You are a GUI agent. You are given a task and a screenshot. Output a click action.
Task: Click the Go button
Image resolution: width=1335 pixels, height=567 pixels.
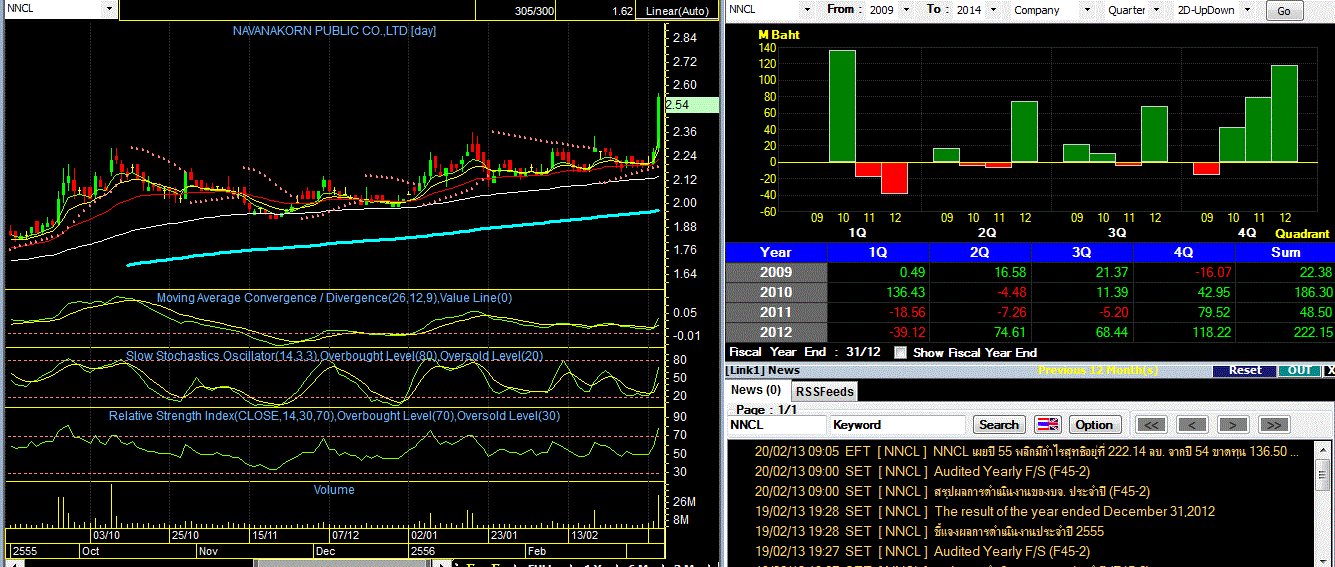click(x=1284, y=11)
